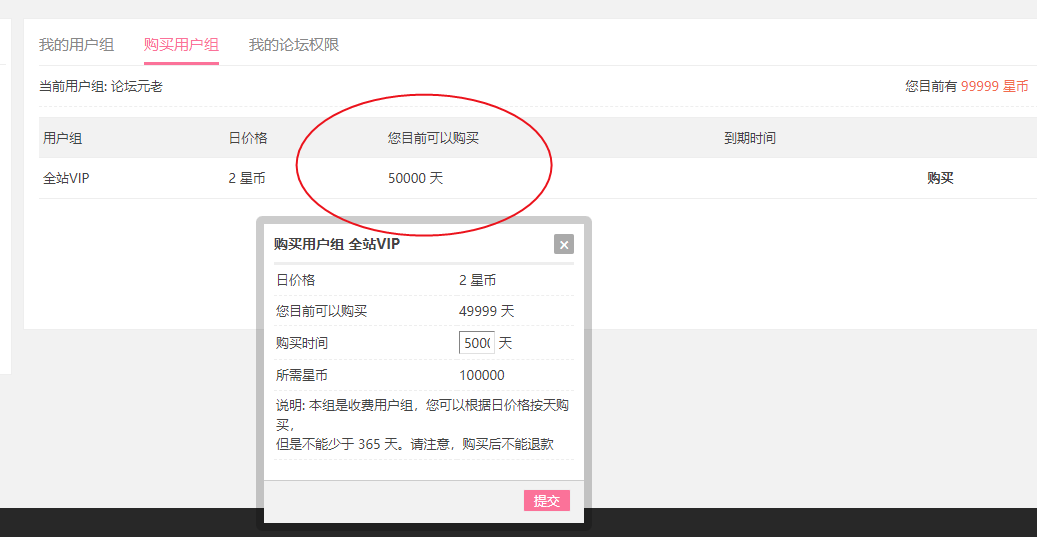
Task: Switch to 我的论坛权限 tab
Action: tap(294, 45)
